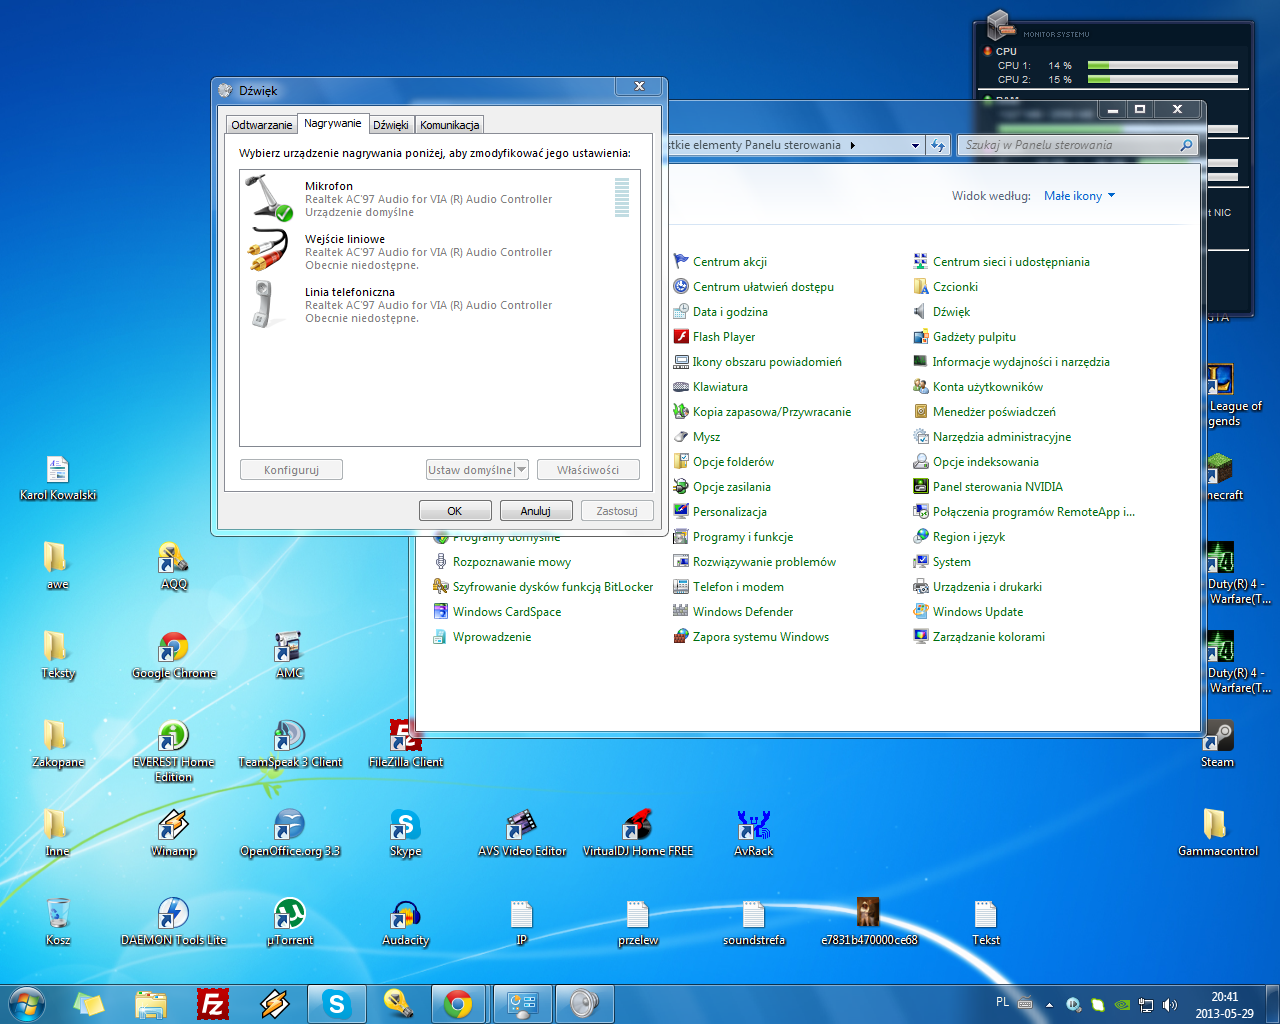
Task: Click the Ustaw domyślne button
Action: (470, 470)
